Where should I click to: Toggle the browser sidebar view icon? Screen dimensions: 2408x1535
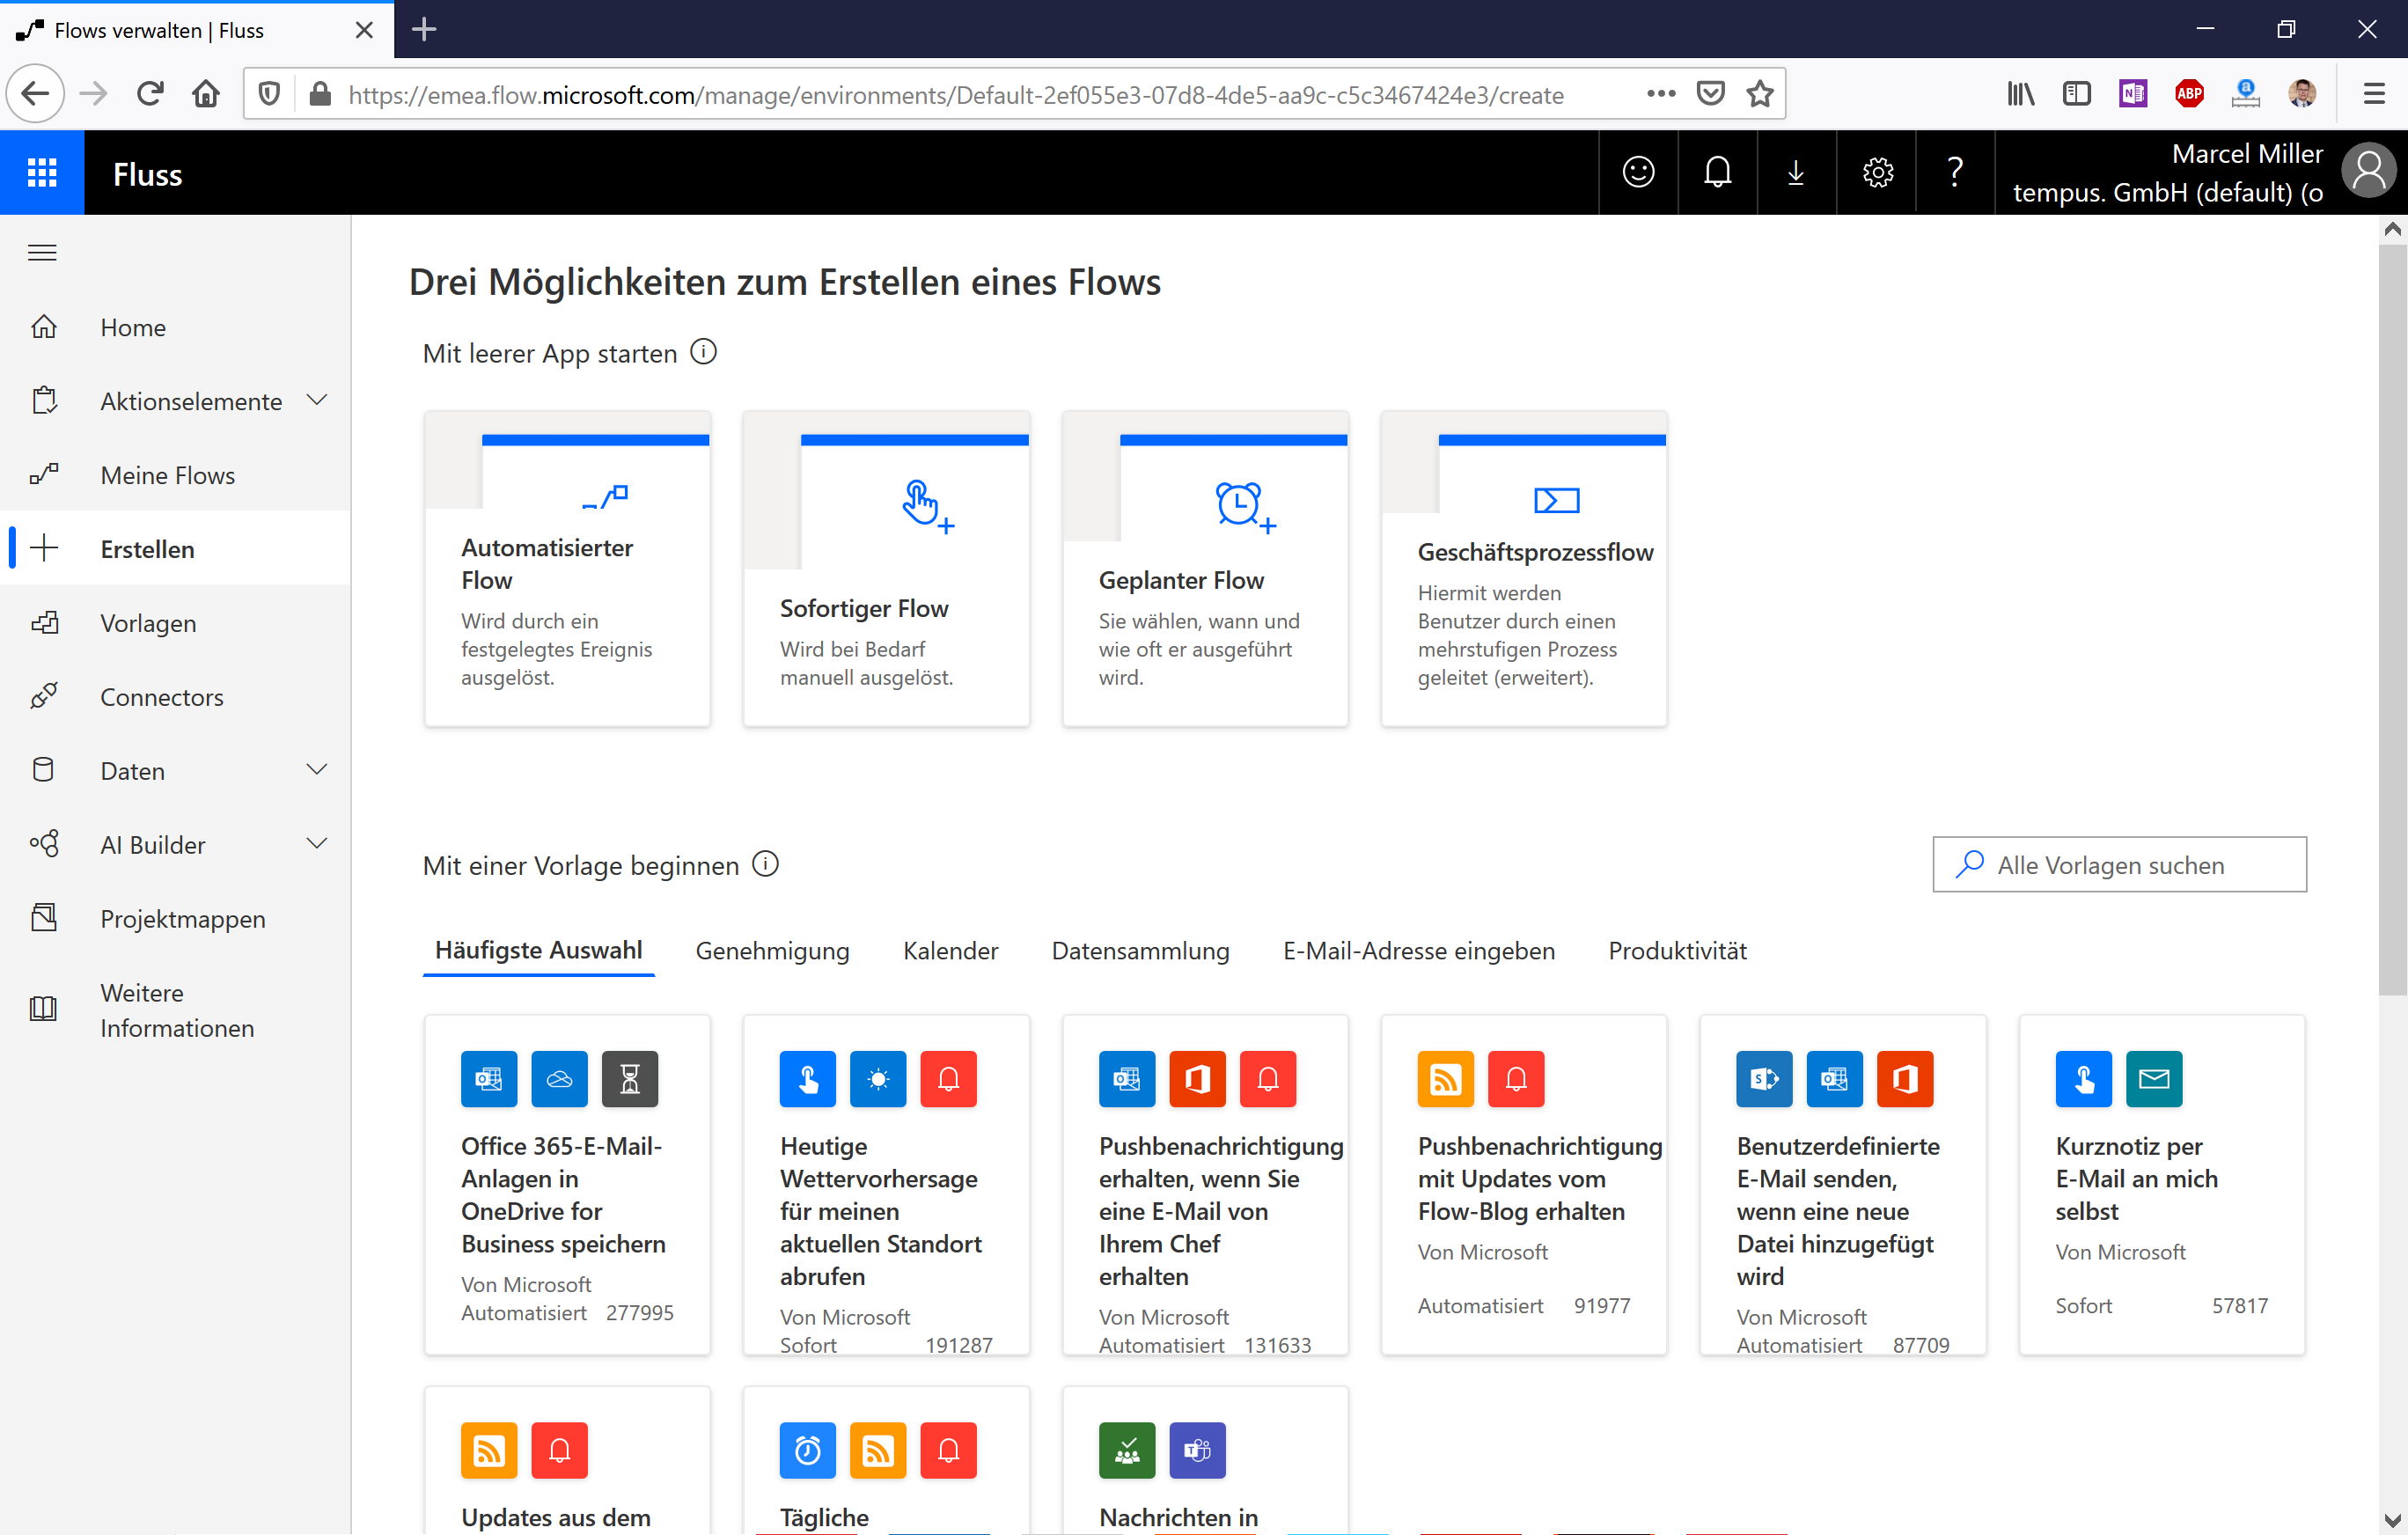point(2077,94)
